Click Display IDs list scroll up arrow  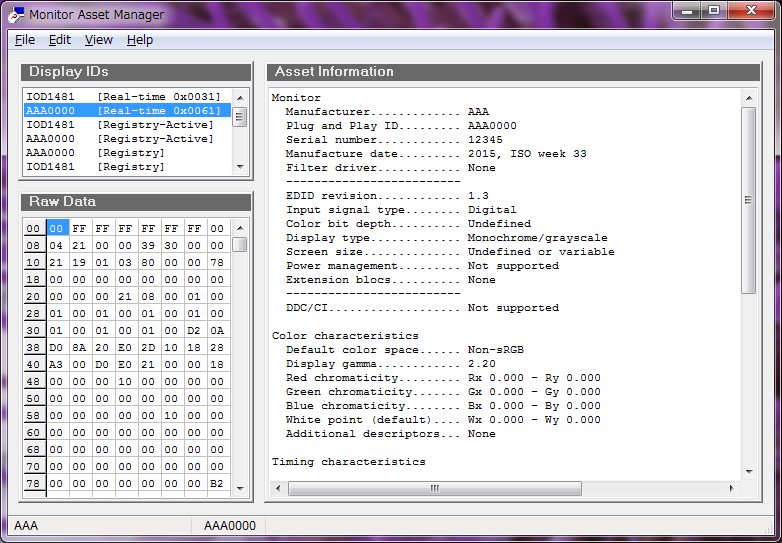[240, 98]
